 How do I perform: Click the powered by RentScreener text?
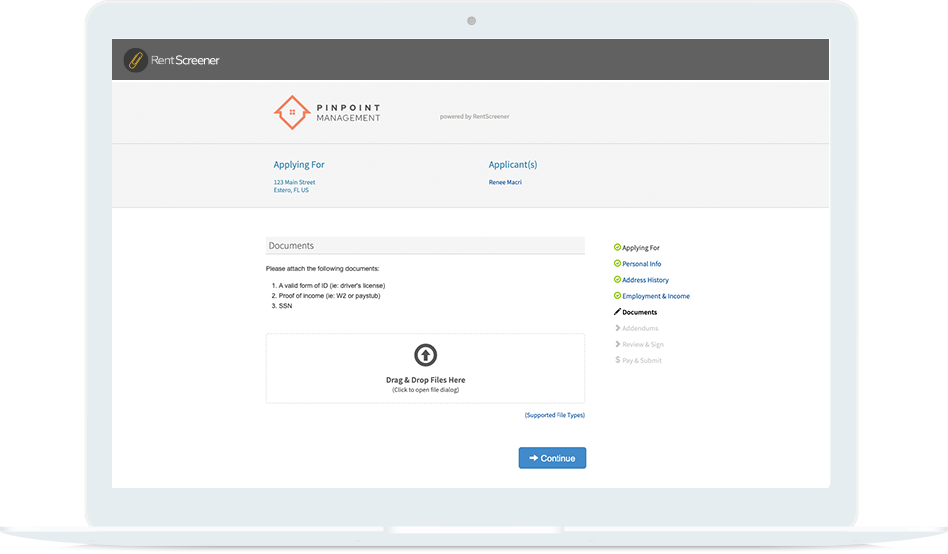point(474,116)
